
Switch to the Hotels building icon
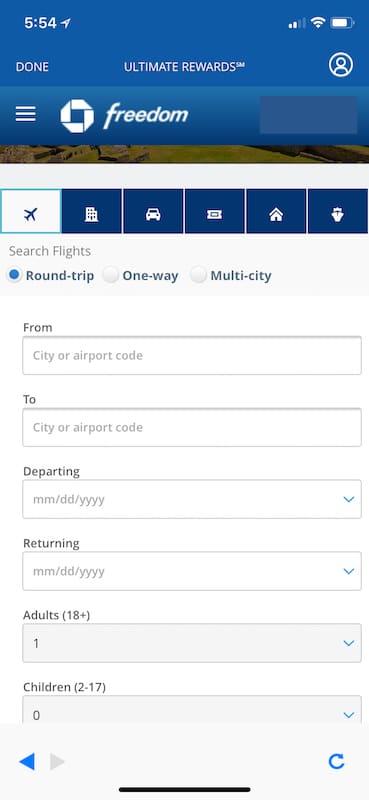(91, 211)
